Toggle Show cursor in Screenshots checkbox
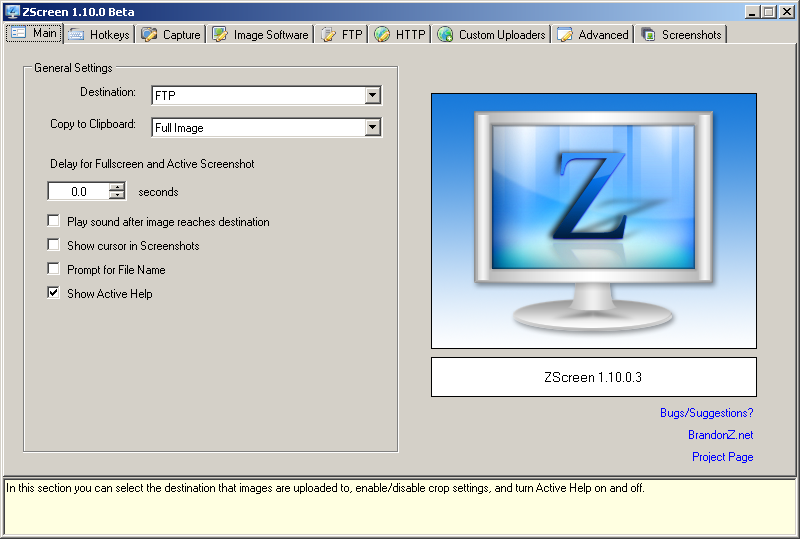This screenshot has width=800, height=539. coord(54,244)
